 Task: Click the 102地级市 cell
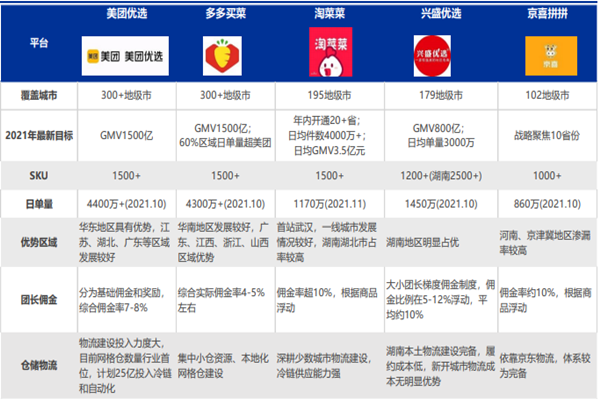coord(547,95)
